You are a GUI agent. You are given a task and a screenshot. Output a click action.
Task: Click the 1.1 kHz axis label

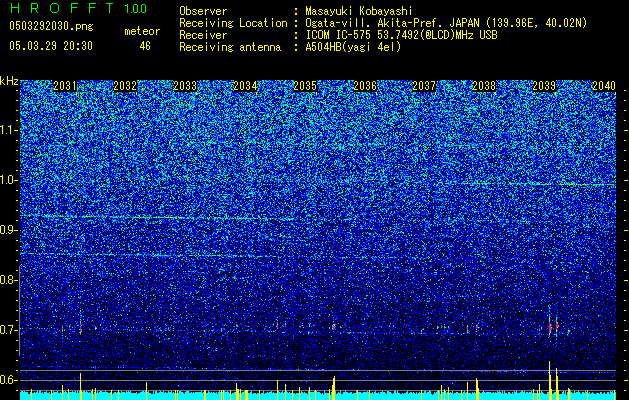[9, 130]
